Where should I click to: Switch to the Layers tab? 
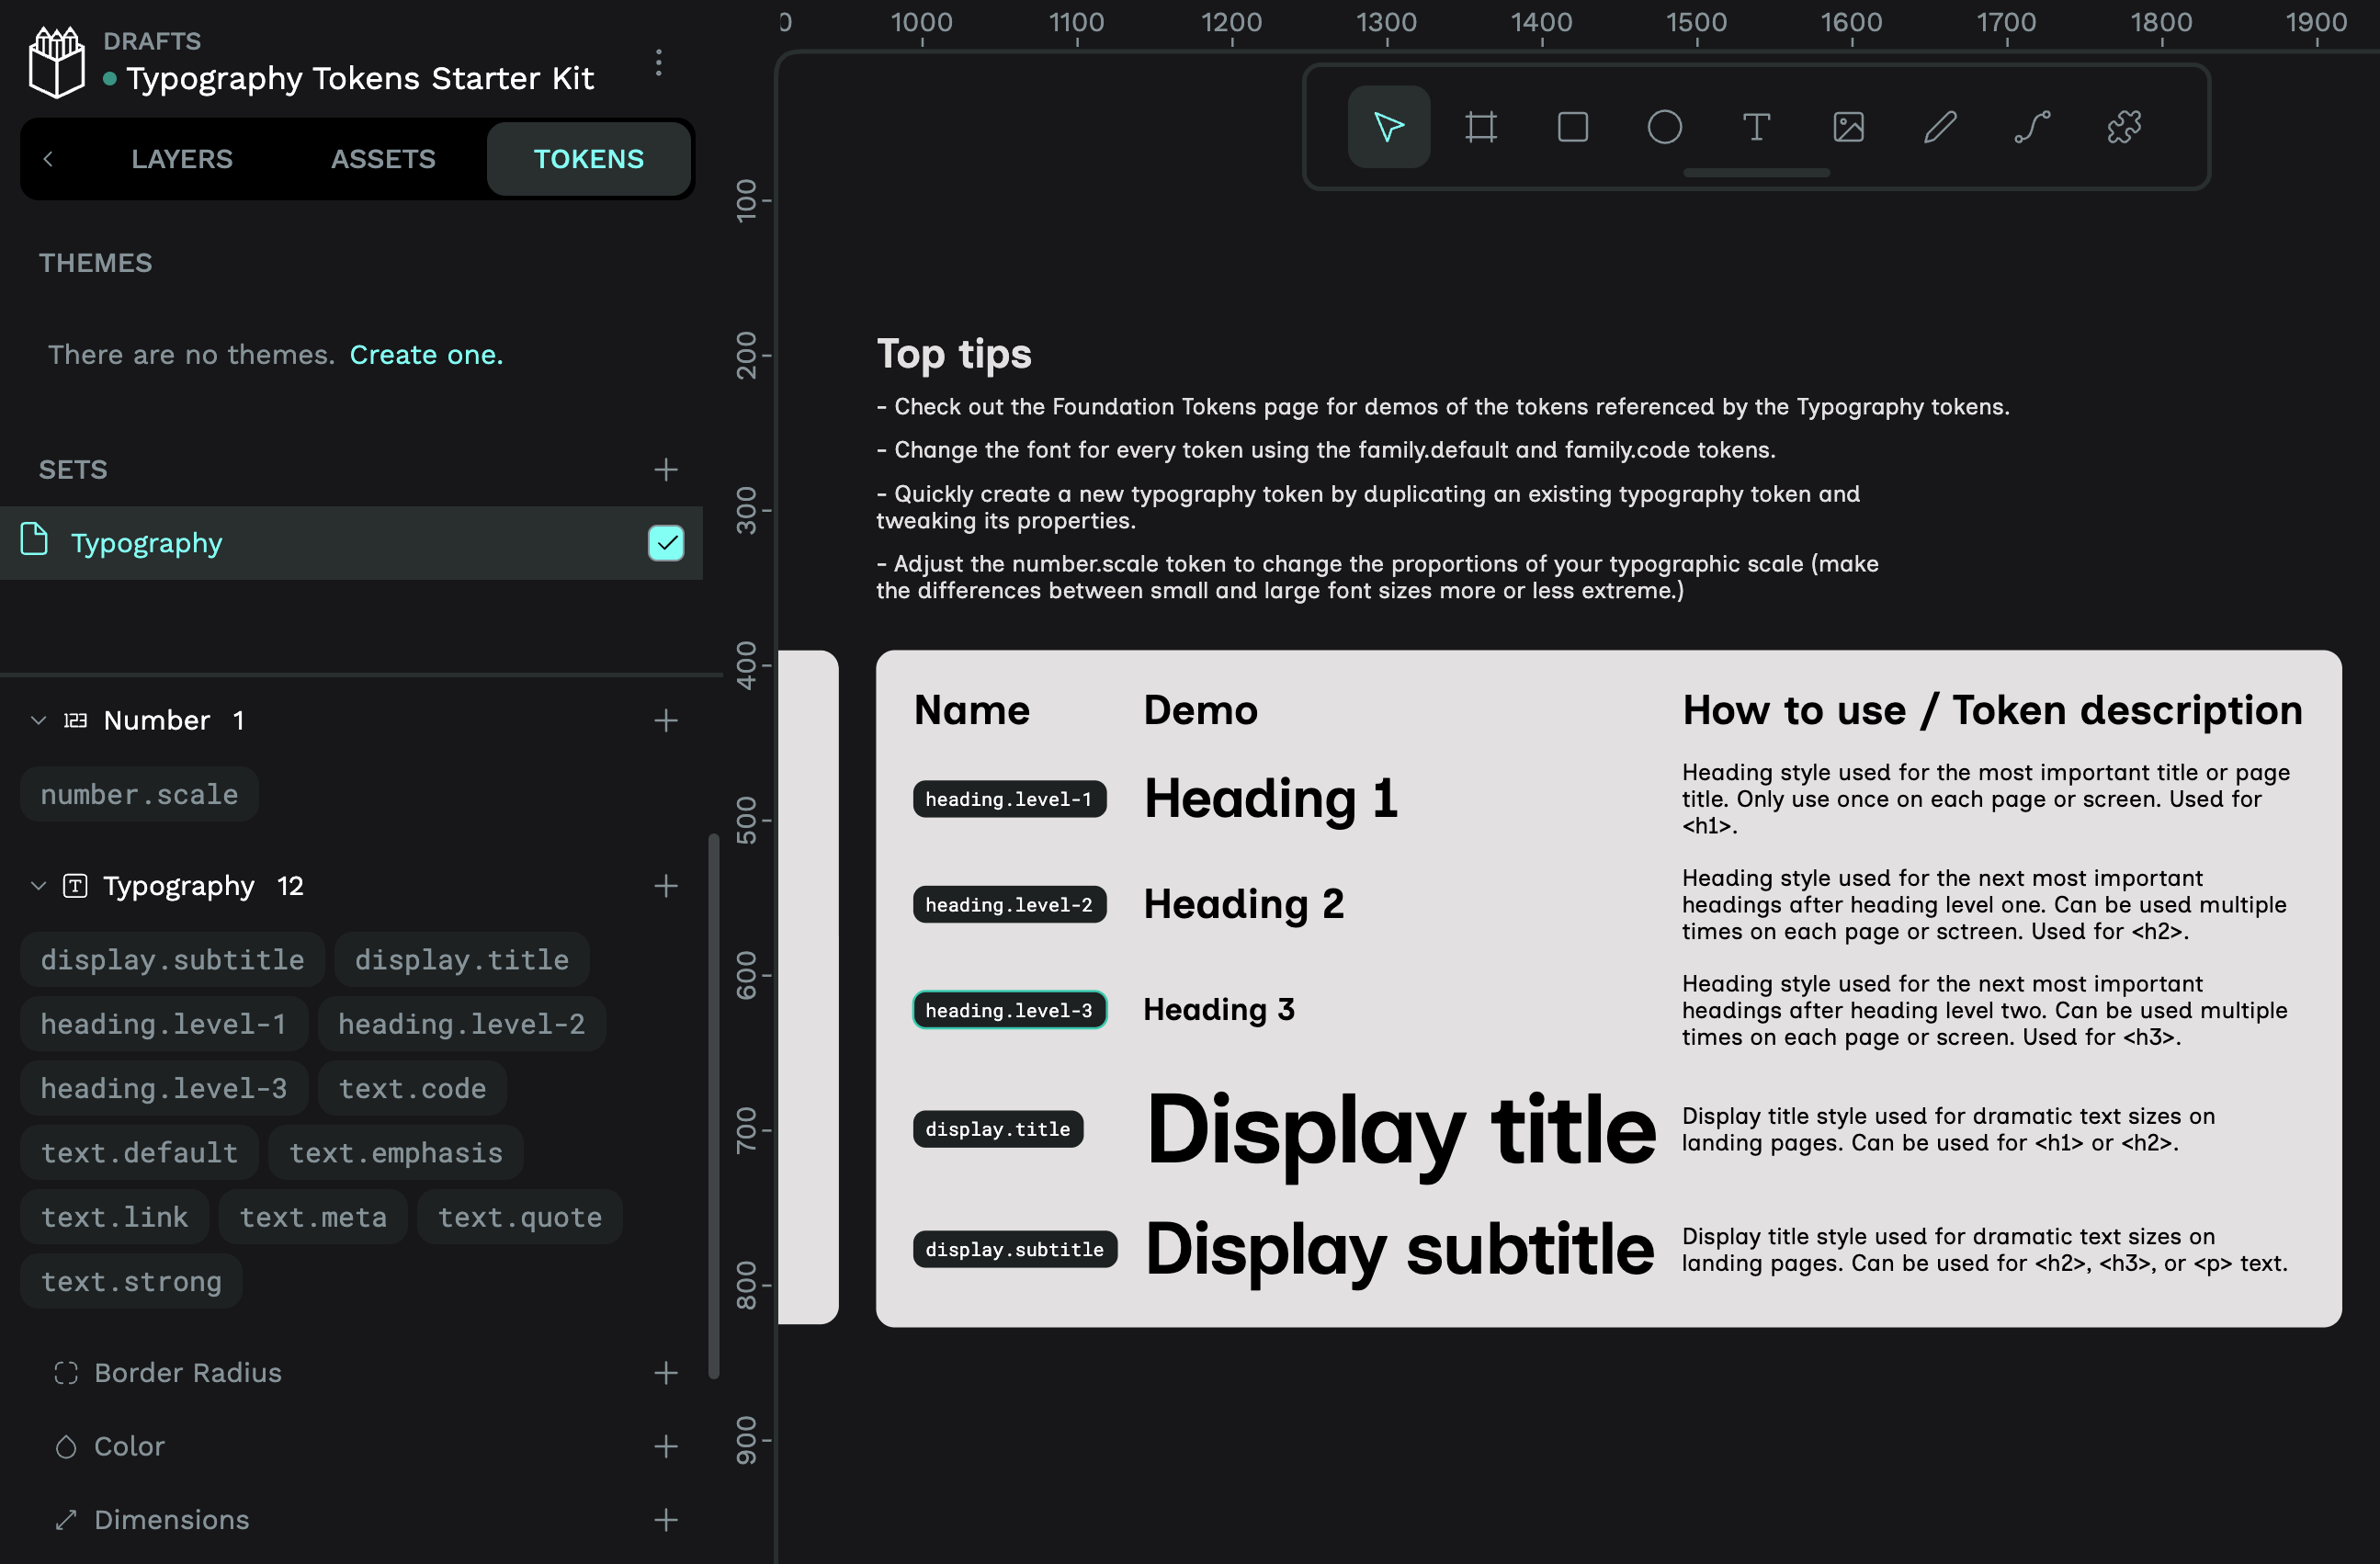[x=182, y=159]
